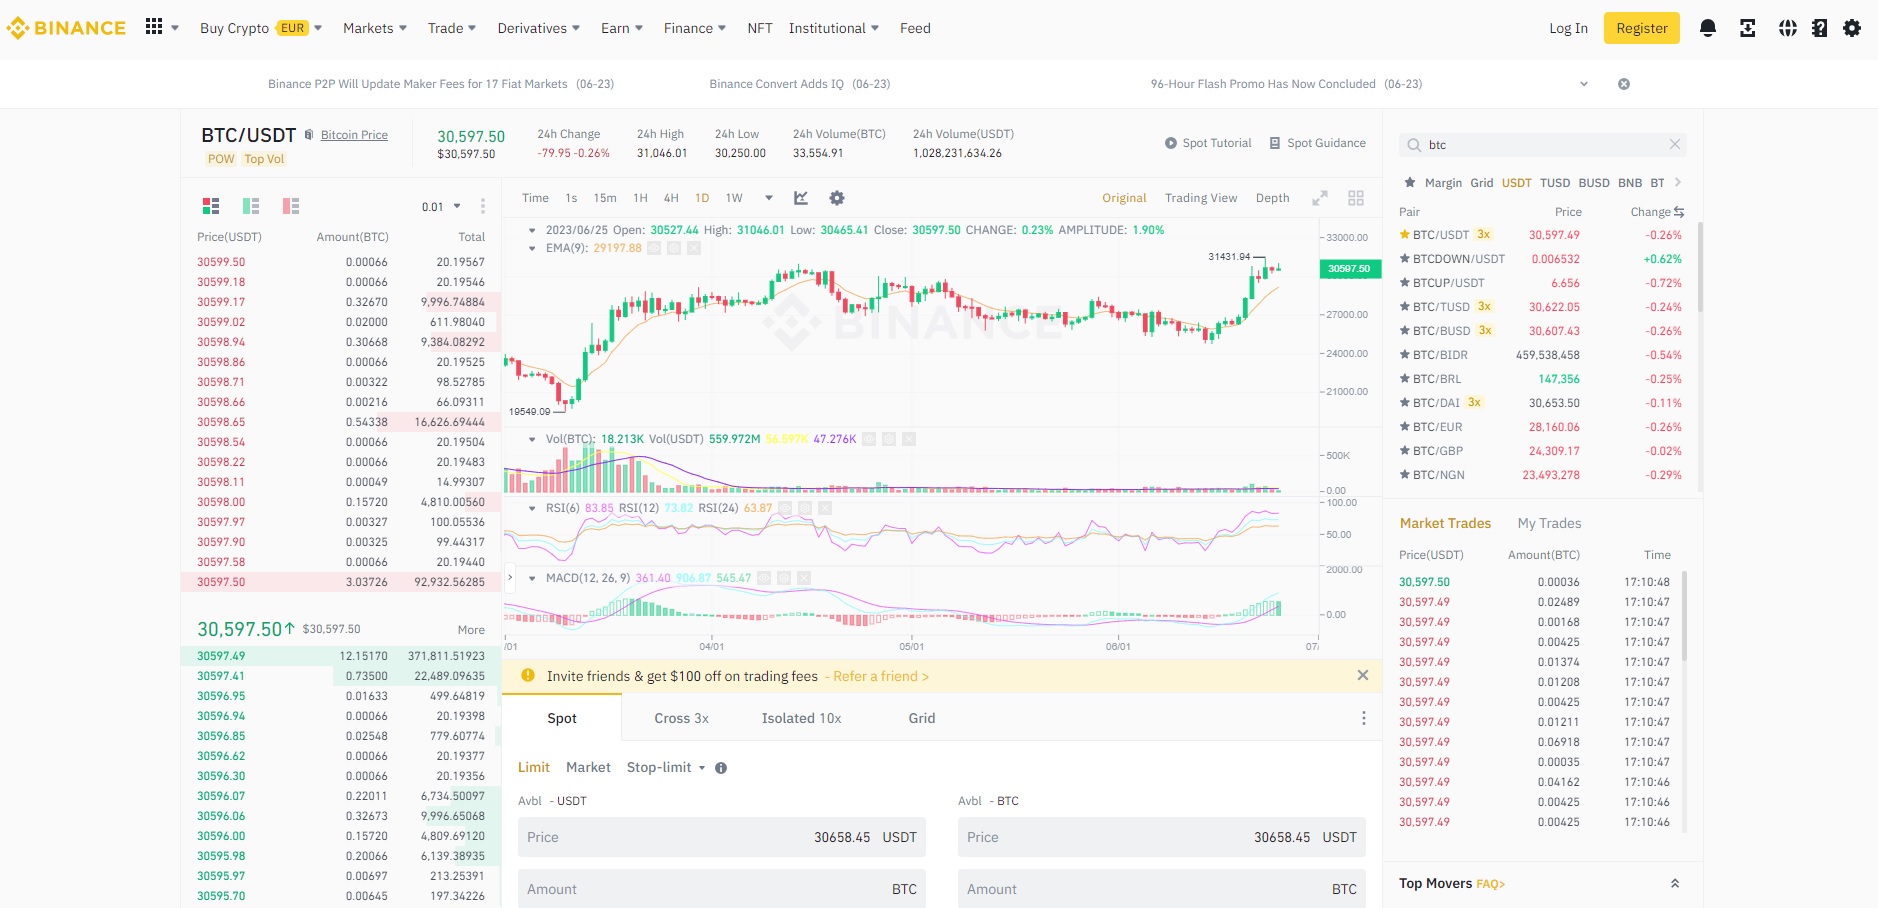The width and height of the screenshot is (1878, 908).
Task: Toggle EMA(9) indicator visibility
Action: click(654, 248)
